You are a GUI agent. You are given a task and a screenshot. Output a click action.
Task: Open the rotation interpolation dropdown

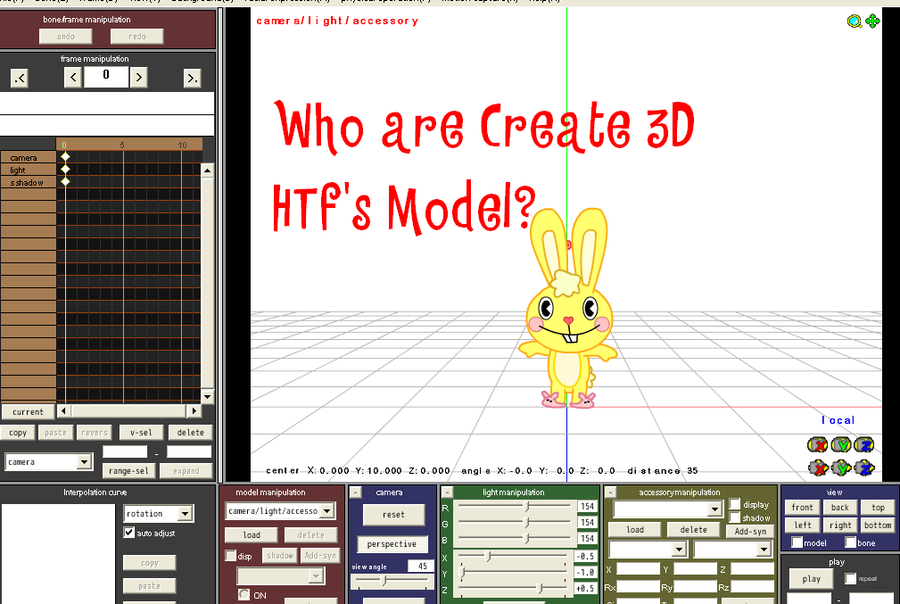pos(185,513)
